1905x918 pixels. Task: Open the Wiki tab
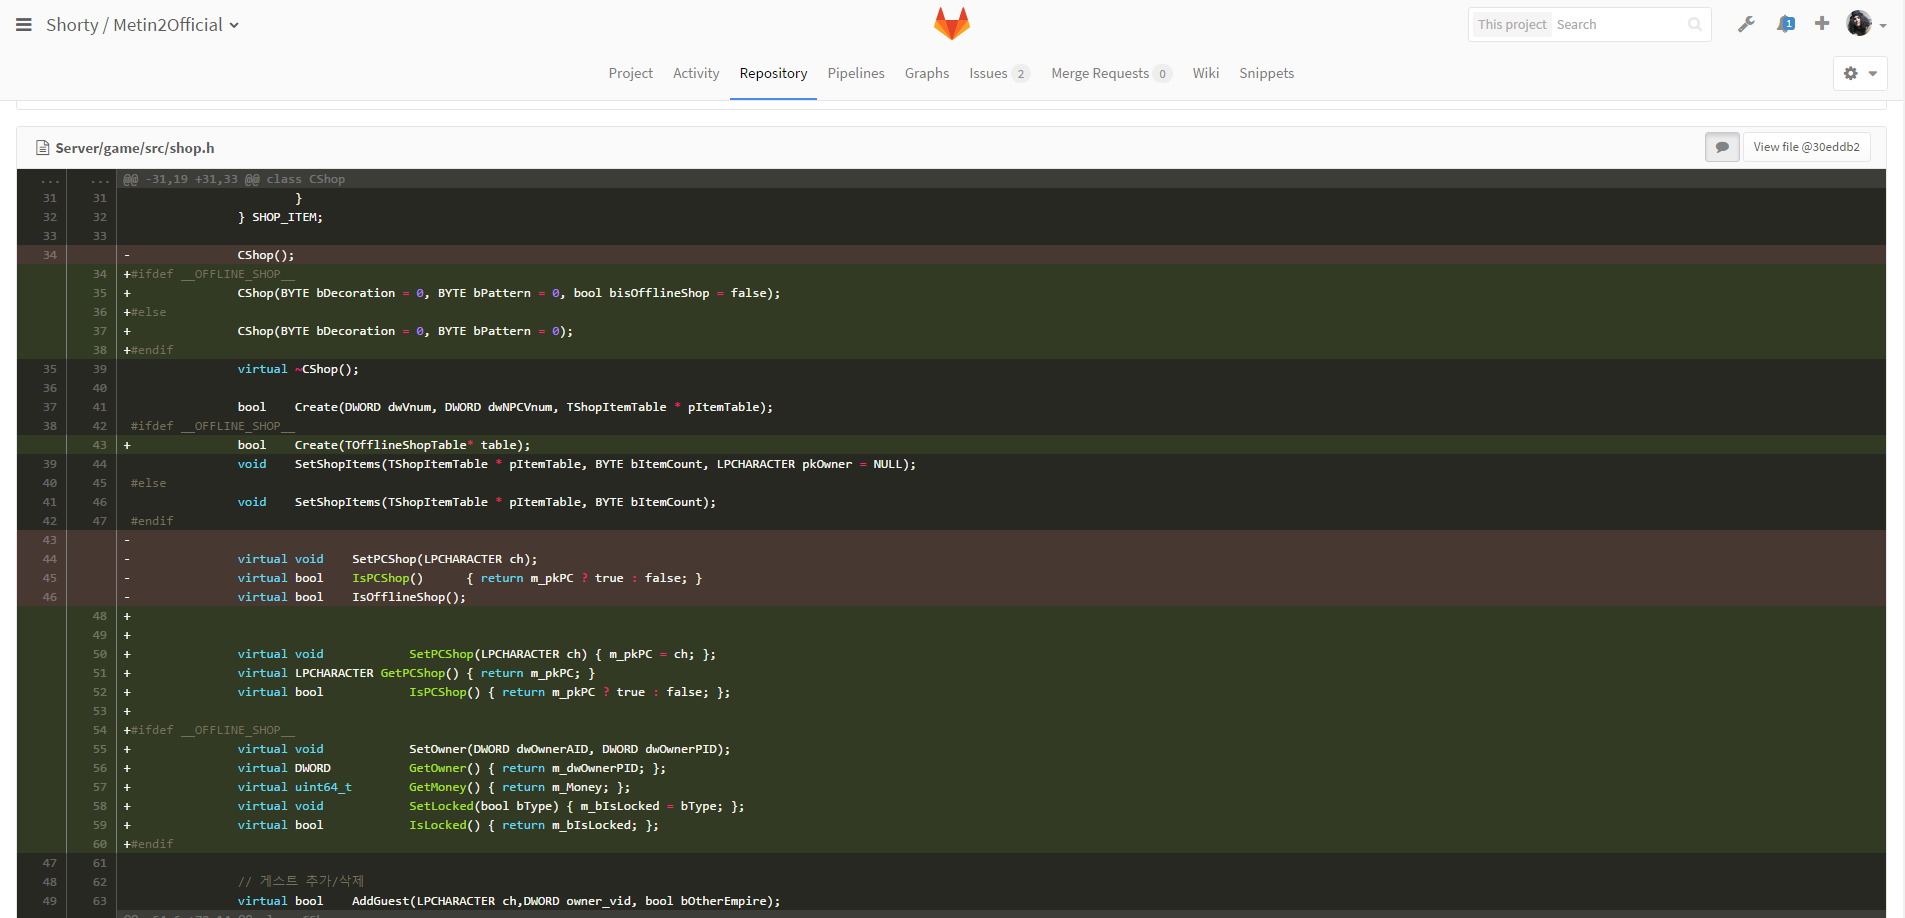(x=1205, y=73)
